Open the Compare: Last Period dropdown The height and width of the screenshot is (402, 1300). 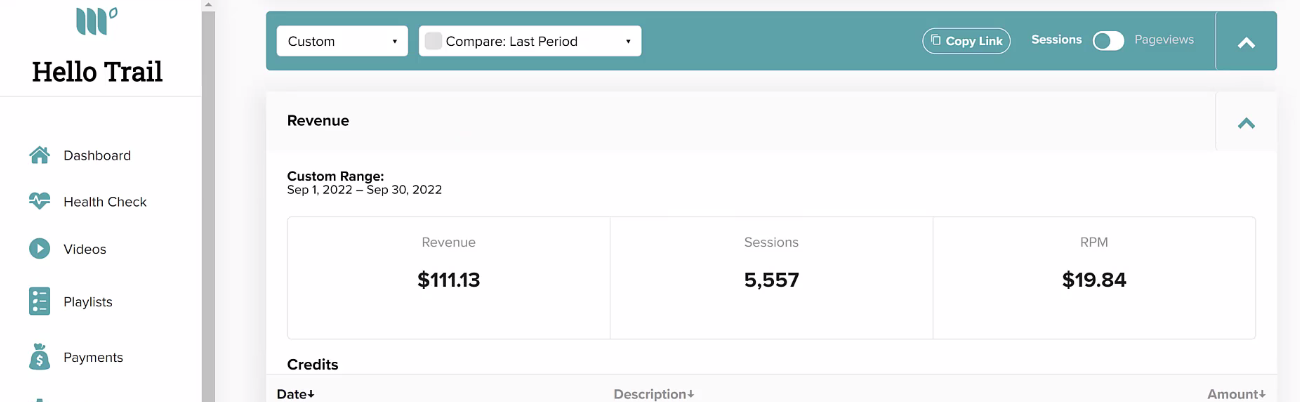pos(530,41)
